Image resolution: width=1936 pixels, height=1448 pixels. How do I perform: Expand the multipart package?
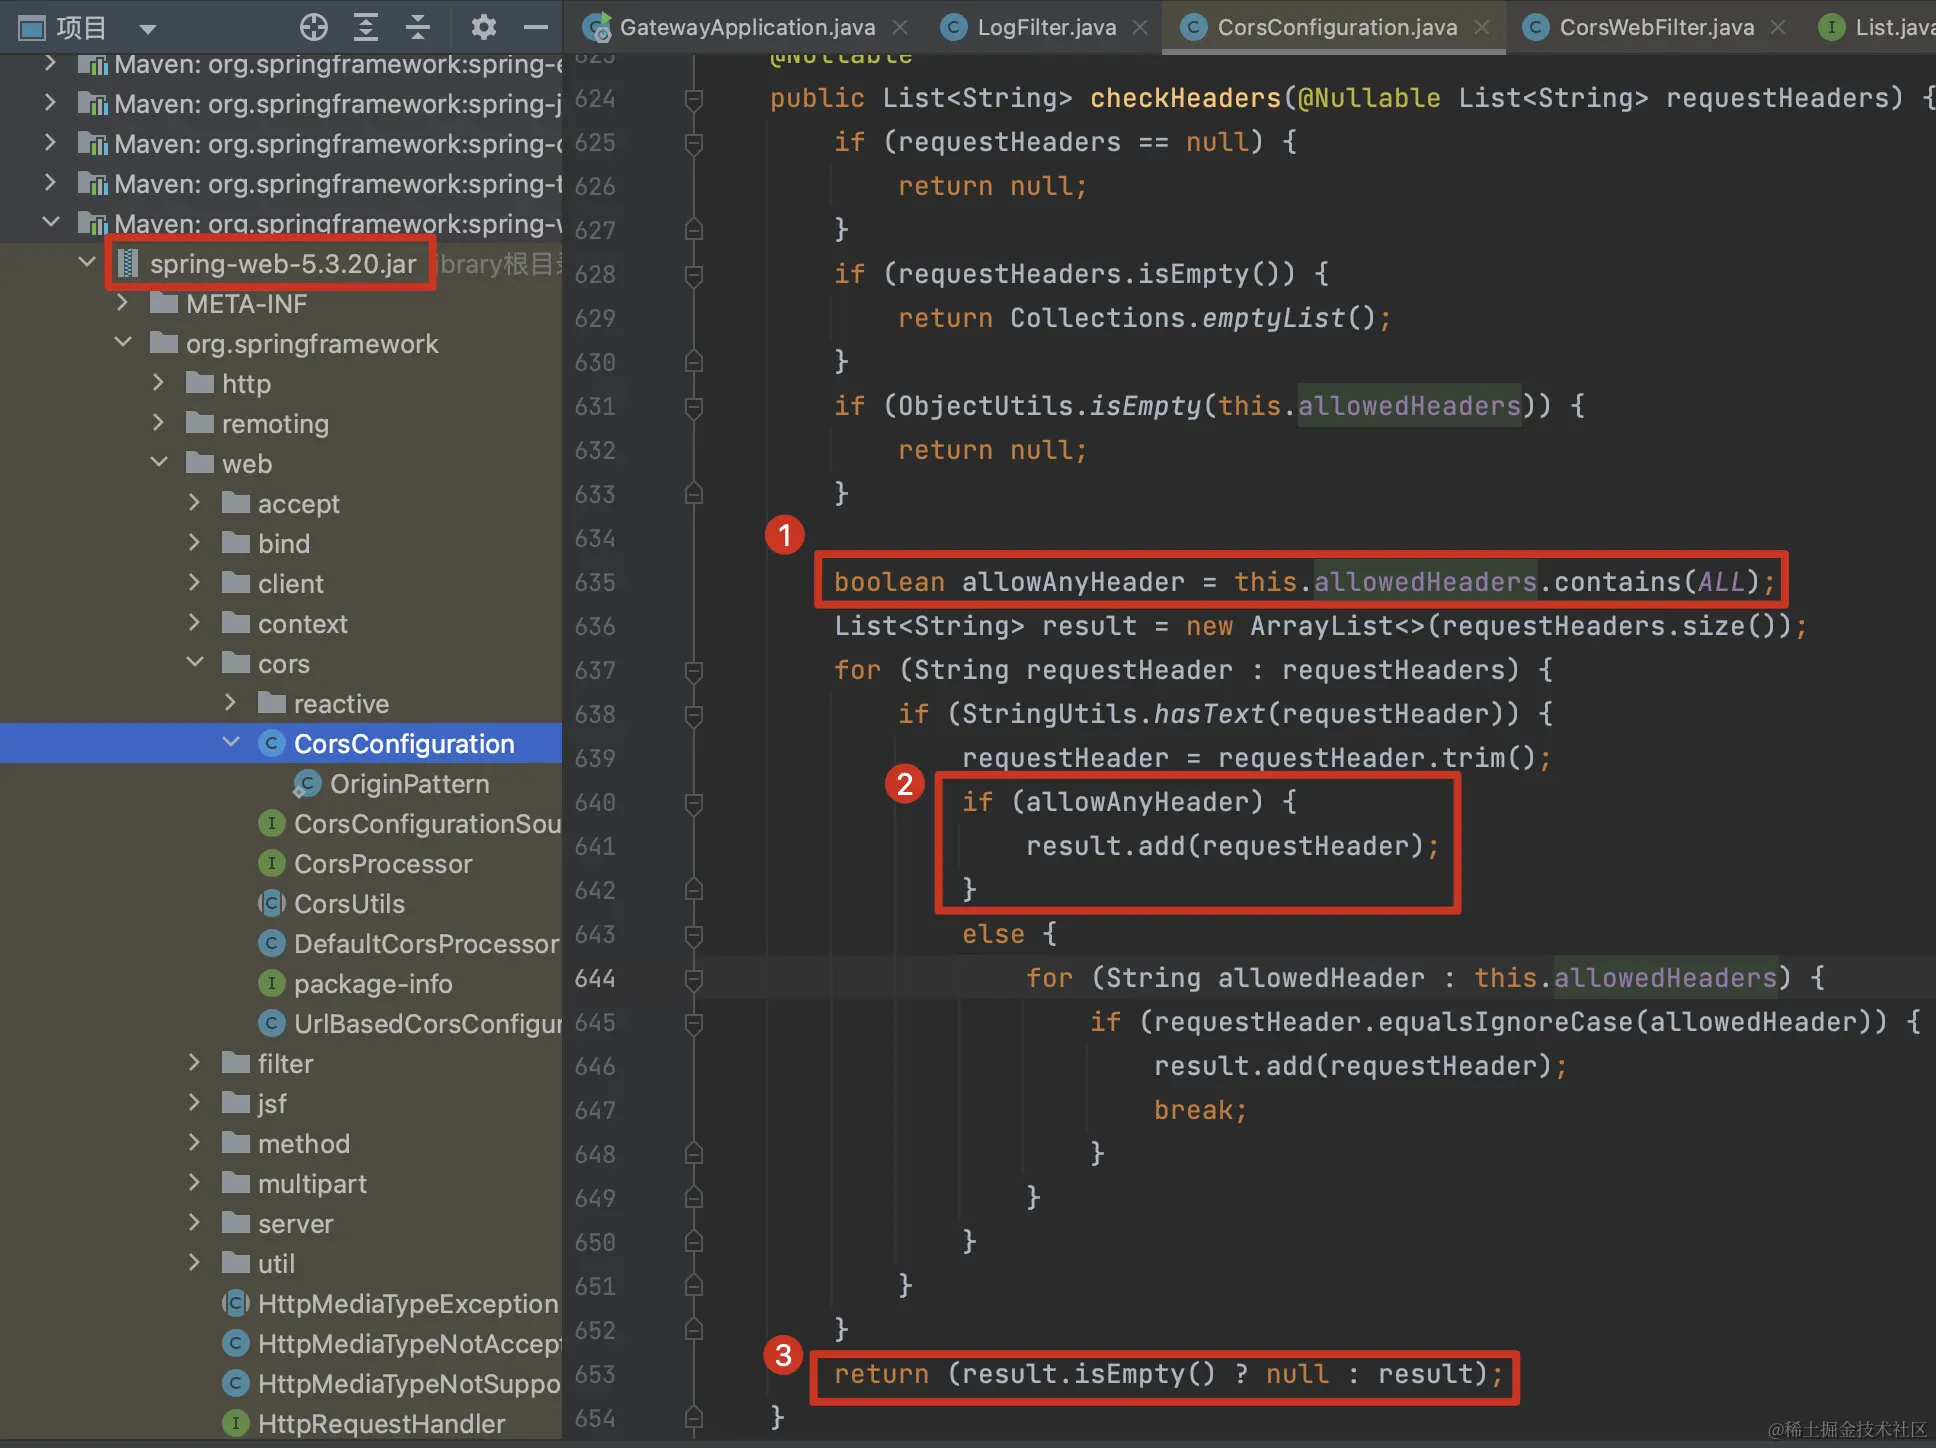[194, 1182]
